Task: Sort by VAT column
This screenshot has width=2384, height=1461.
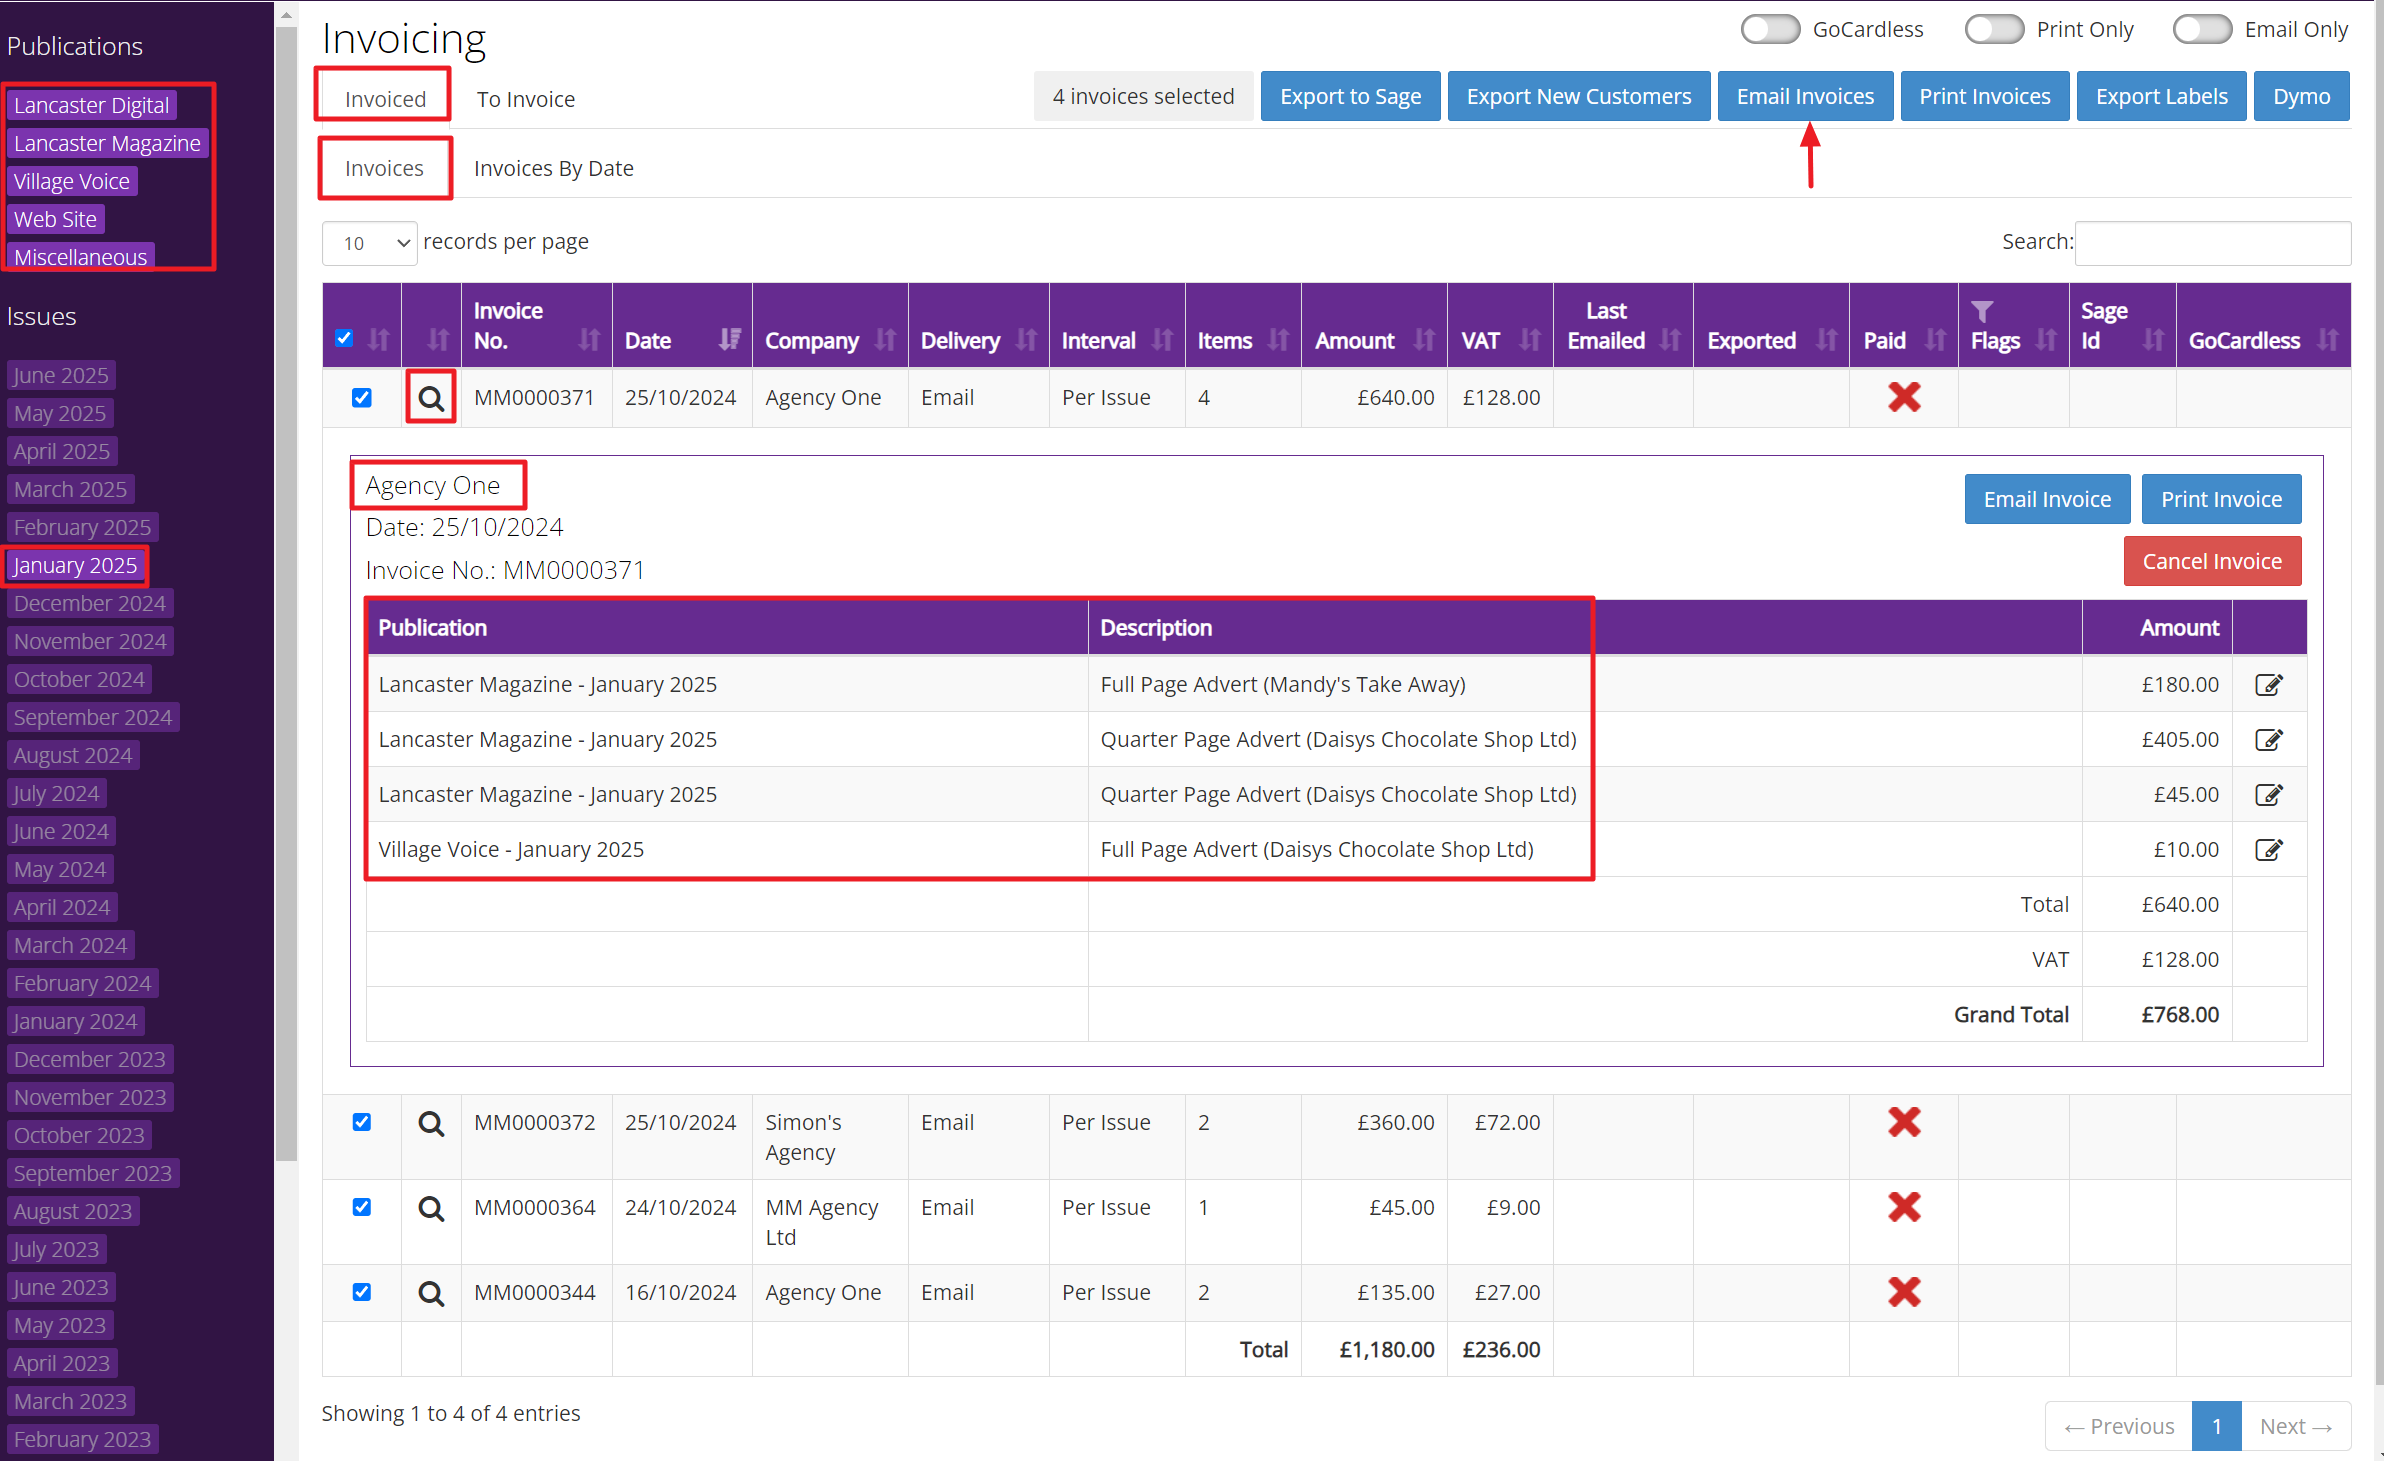Action: (x=1500, y=326)
